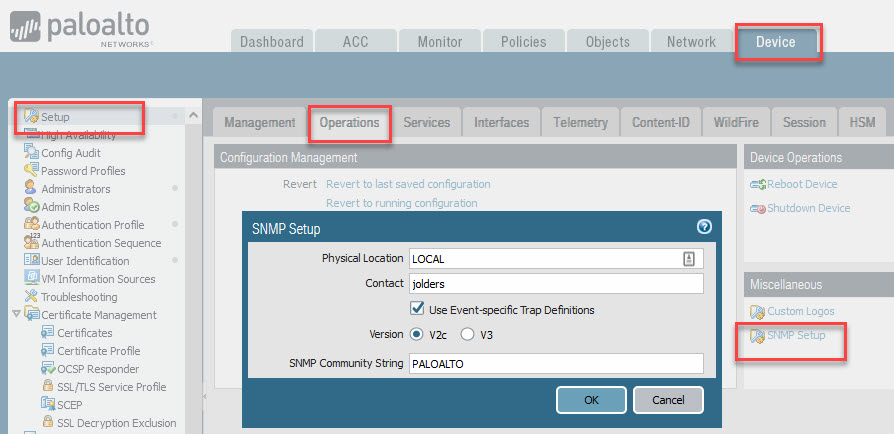Select the V2c version radio button
Viewport: 894px width, 434px height.
[417, 335]
